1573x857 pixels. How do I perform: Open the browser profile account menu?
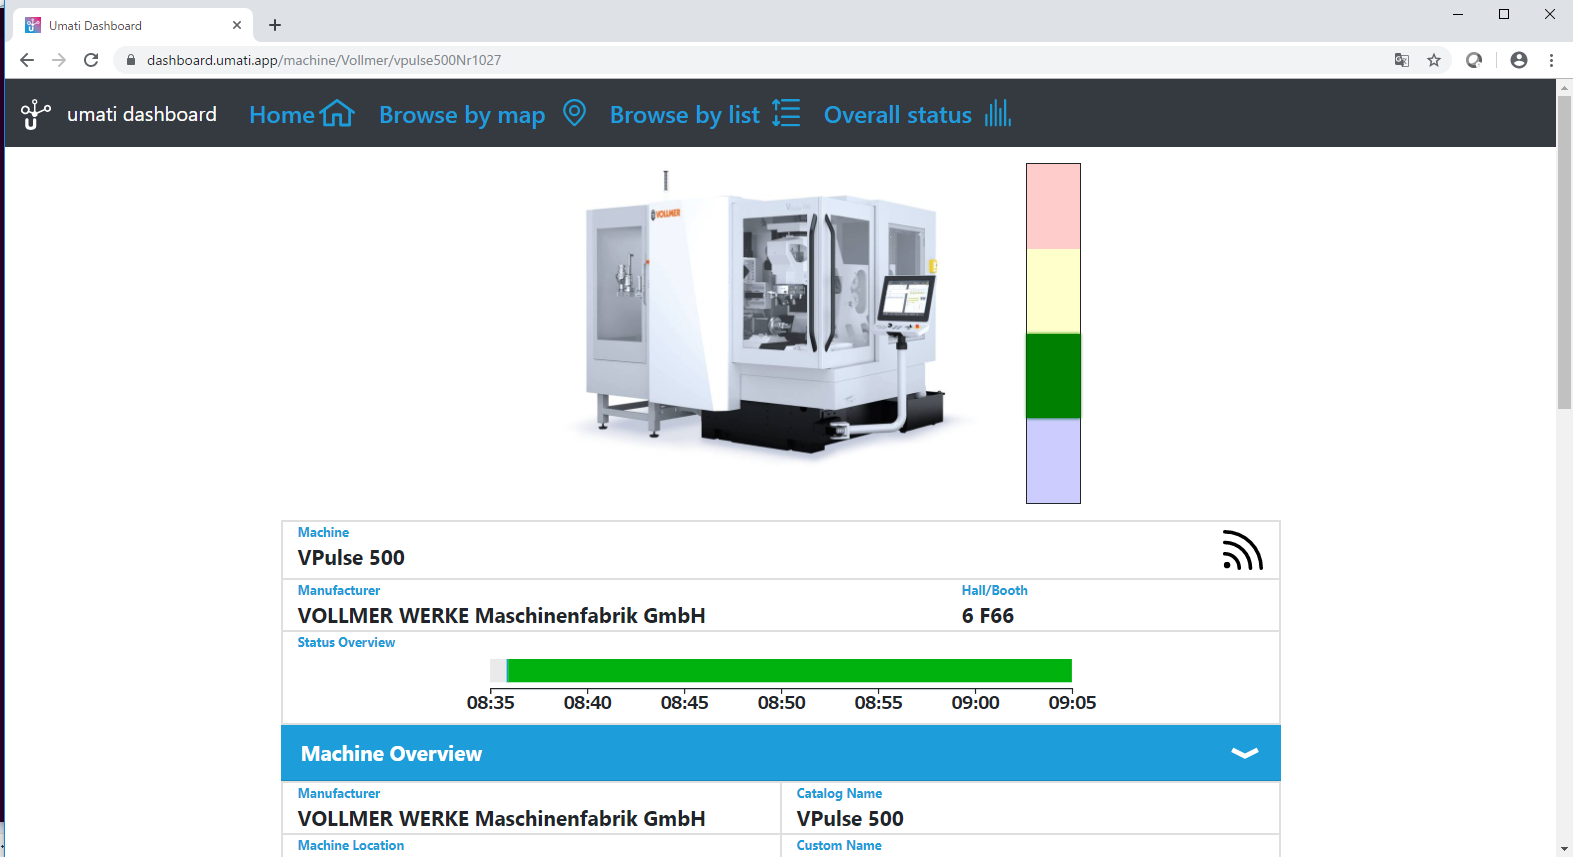click(1519, 60)
